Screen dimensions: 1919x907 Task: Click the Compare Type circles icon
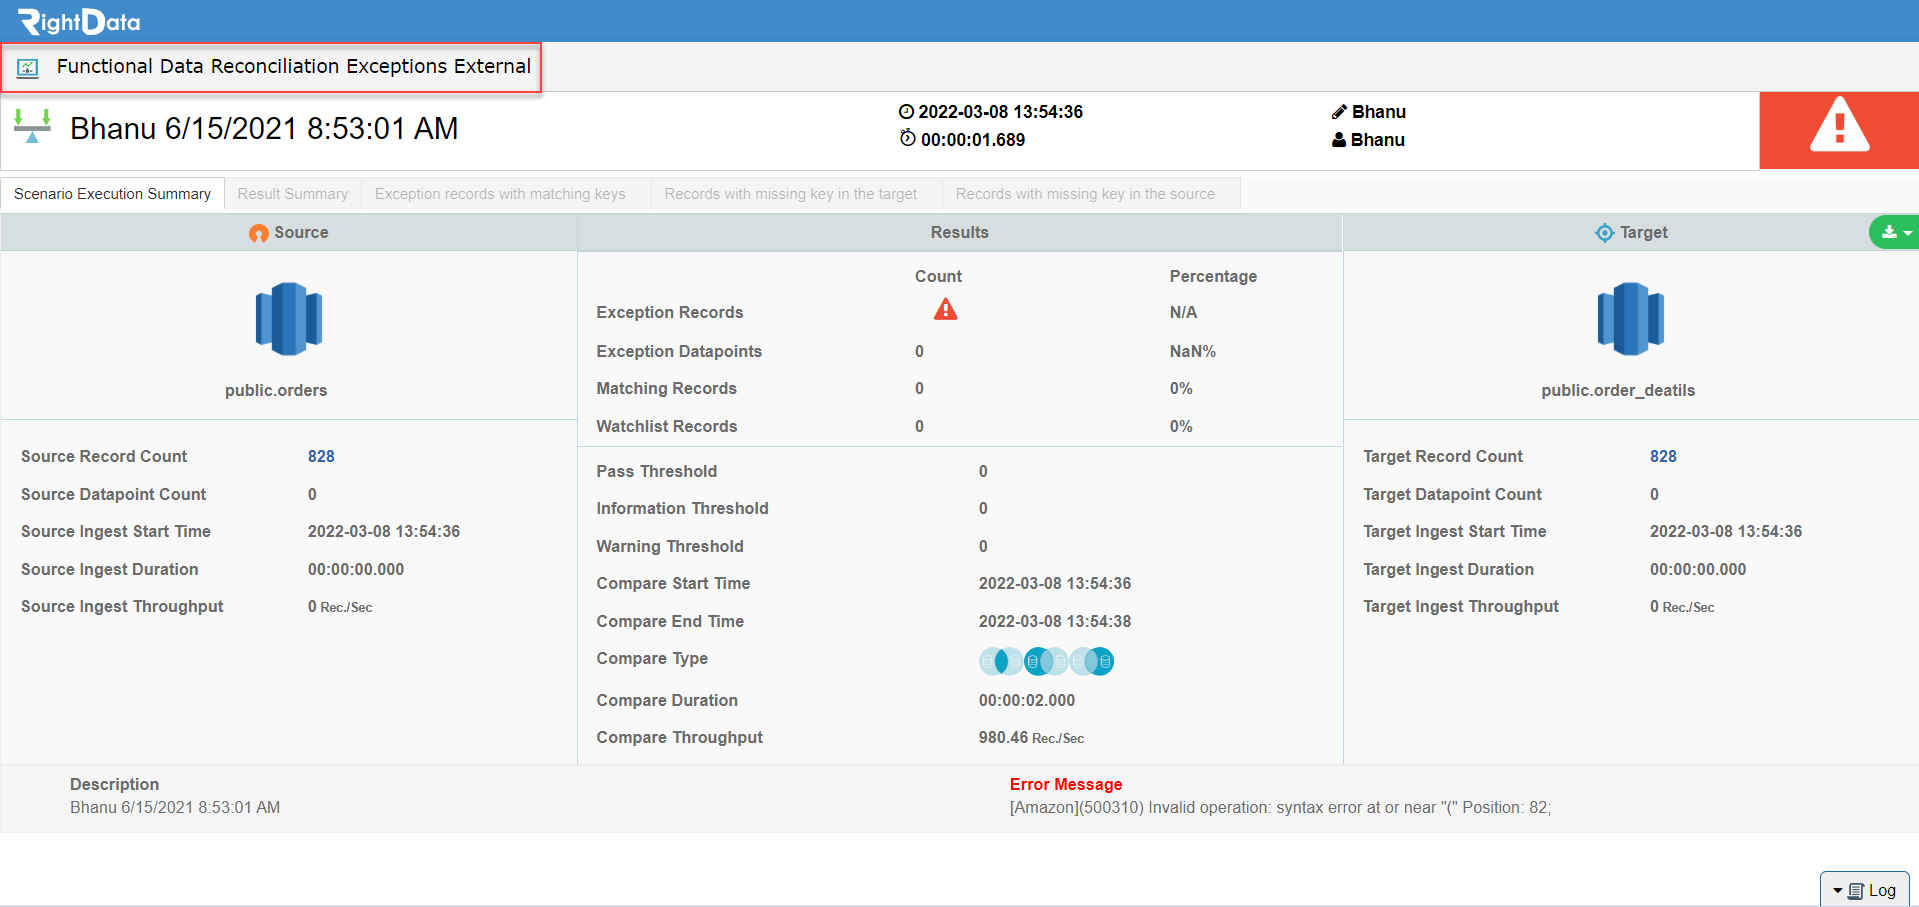[1046, 661]
